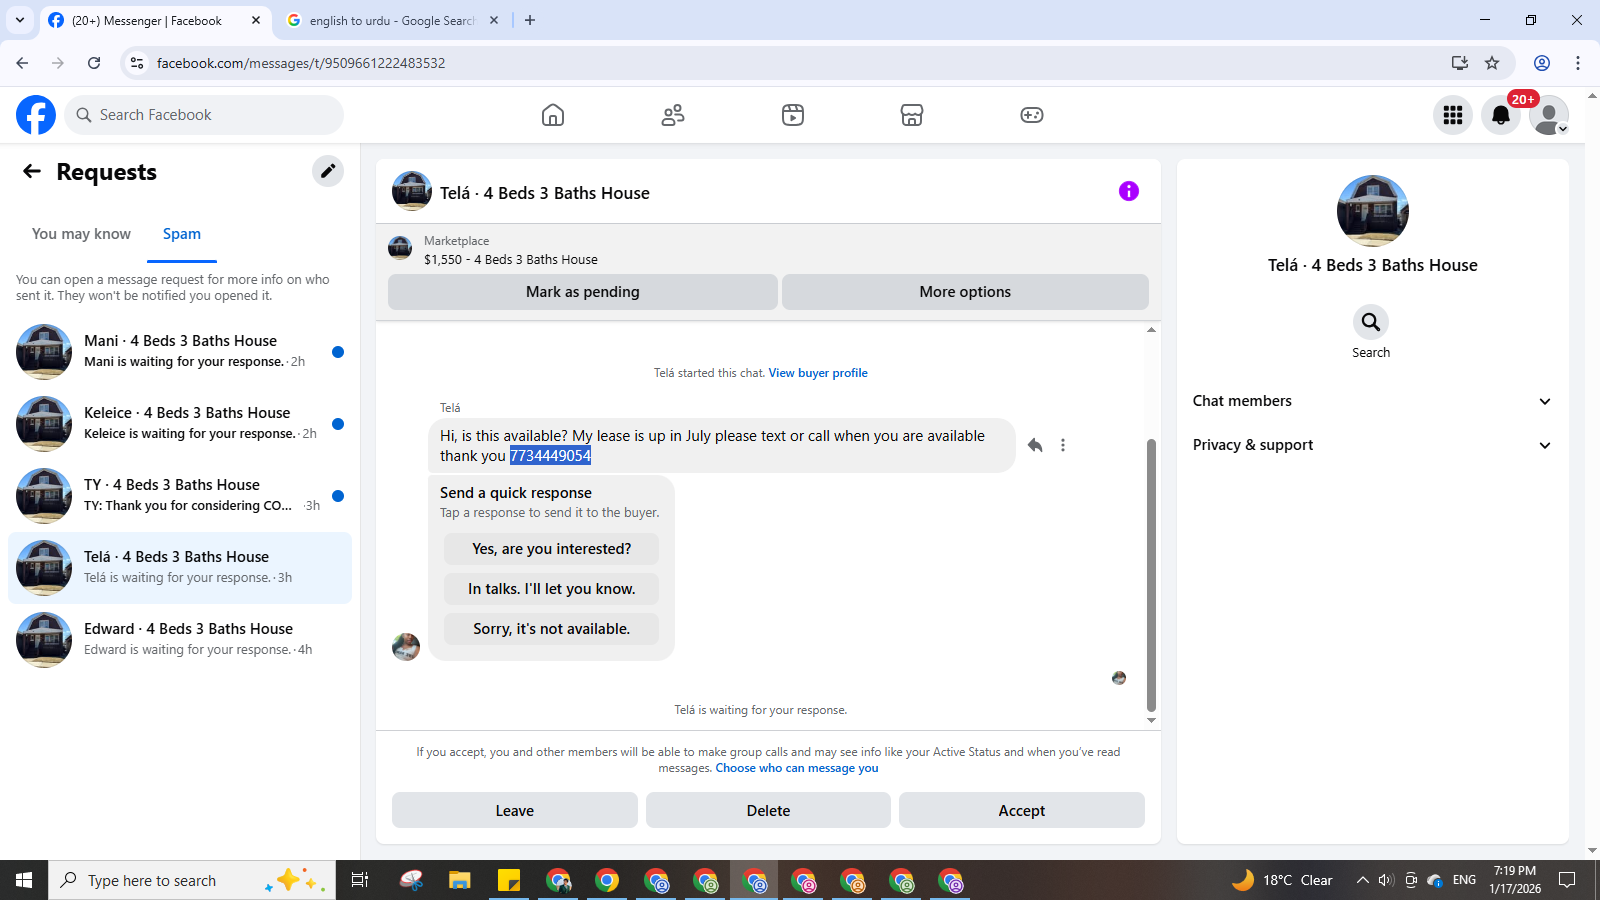Switch to the You may know tab
This screenshot has height=900, width=1600.
click(x=81, y=234)
